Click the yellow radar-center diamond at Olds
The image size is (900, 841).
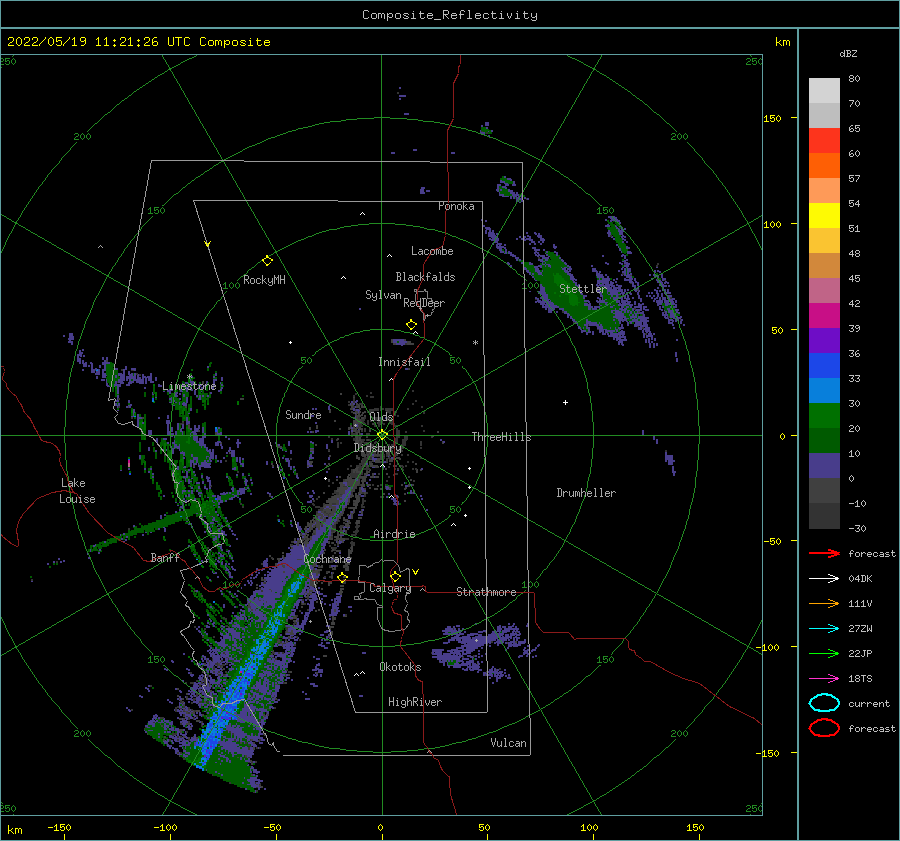pos(382,435)
